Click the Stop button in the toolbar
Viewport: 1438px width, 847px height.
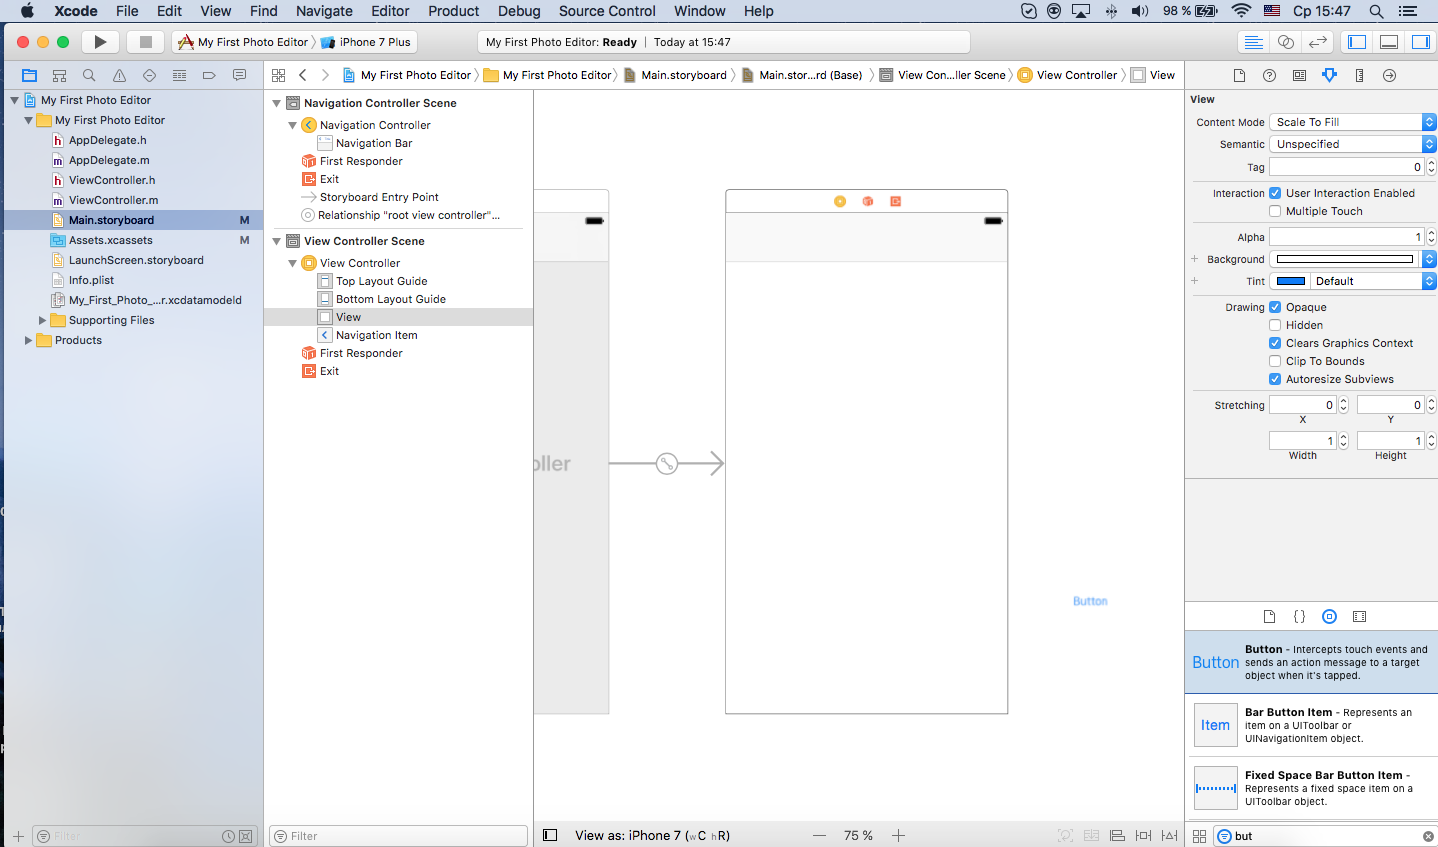tap(145, 42)
